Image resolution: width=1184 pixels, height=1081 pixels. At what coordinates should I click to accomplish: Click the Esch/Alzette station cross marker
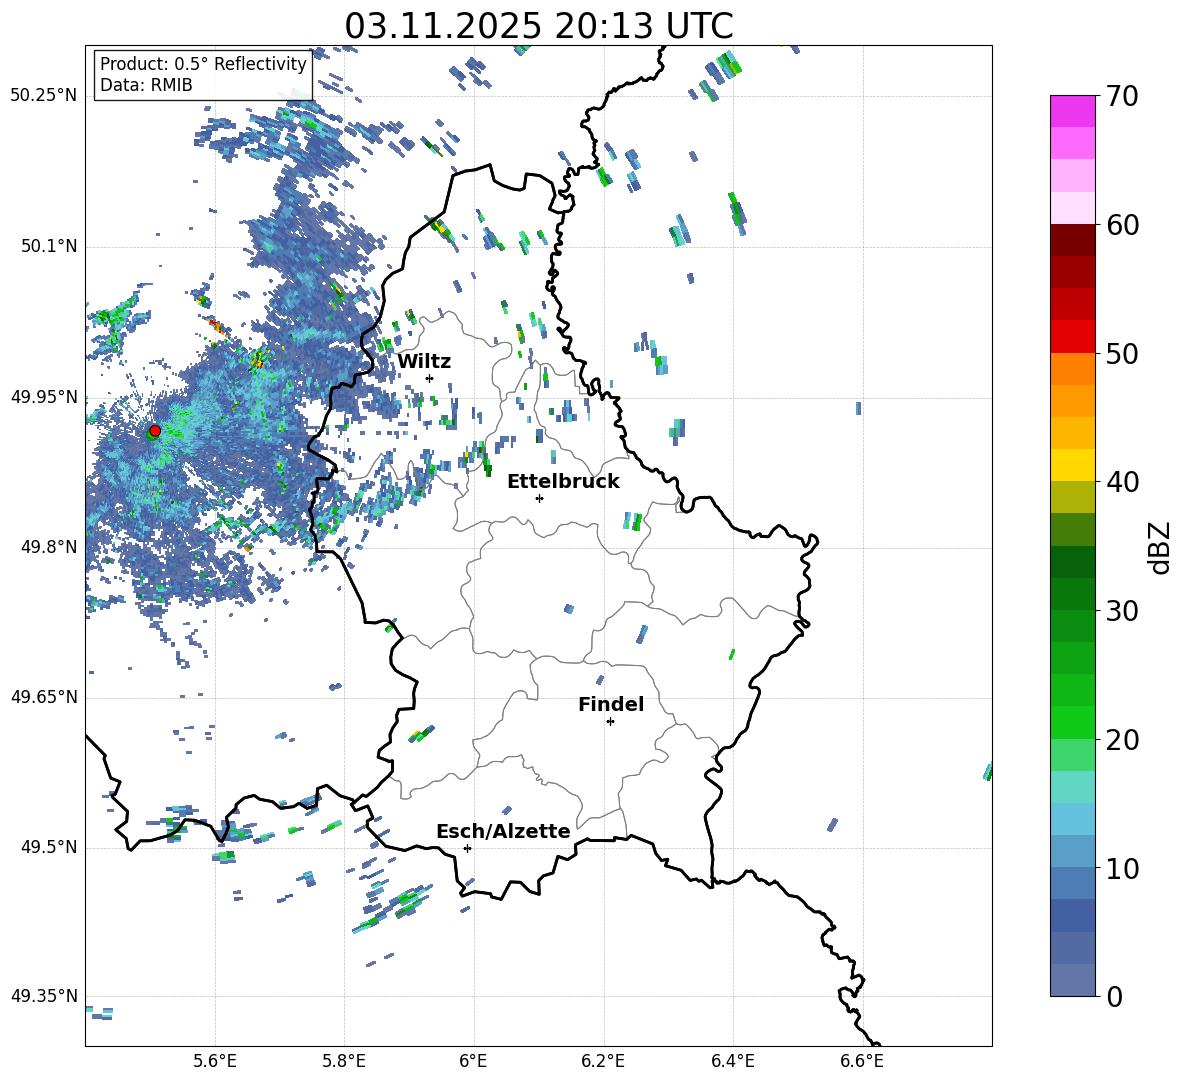[x=467, y=848]
